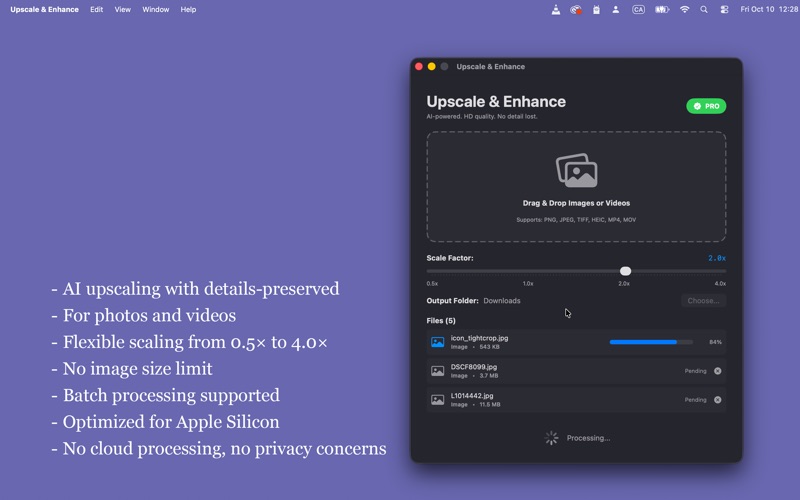Move the Scale Factor slider knob
This screenshot has width=800, height=500.
(x=626, y=271)
